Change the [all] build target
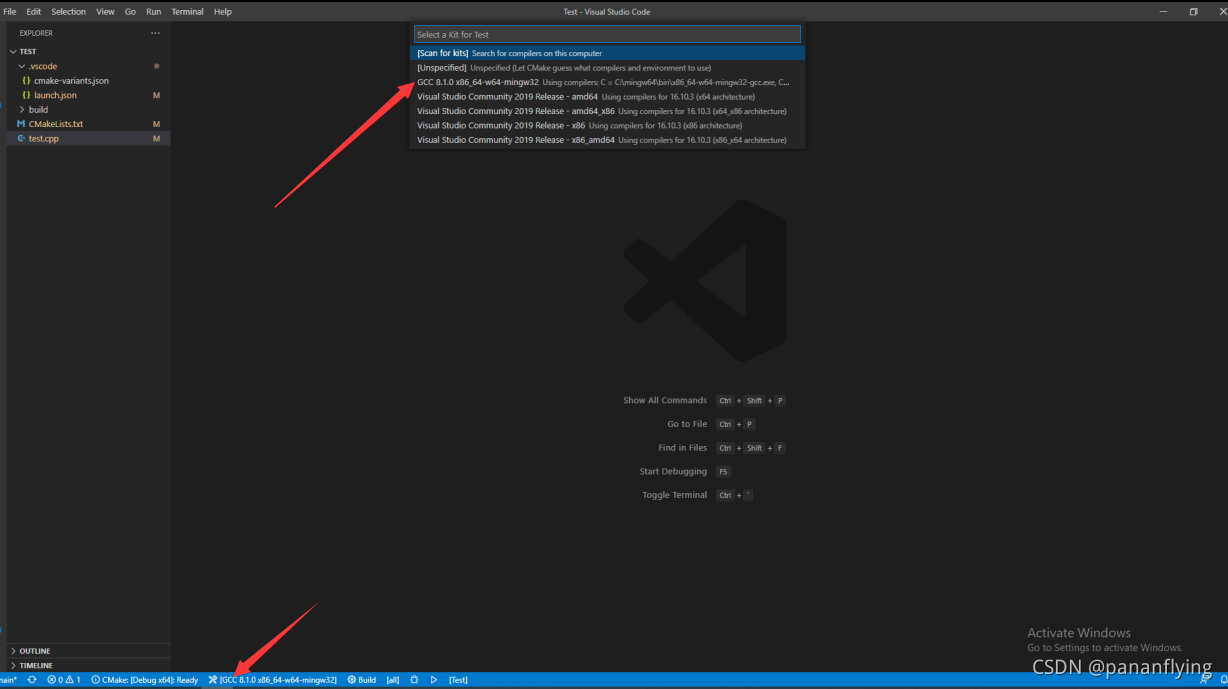 click(393, 680)
